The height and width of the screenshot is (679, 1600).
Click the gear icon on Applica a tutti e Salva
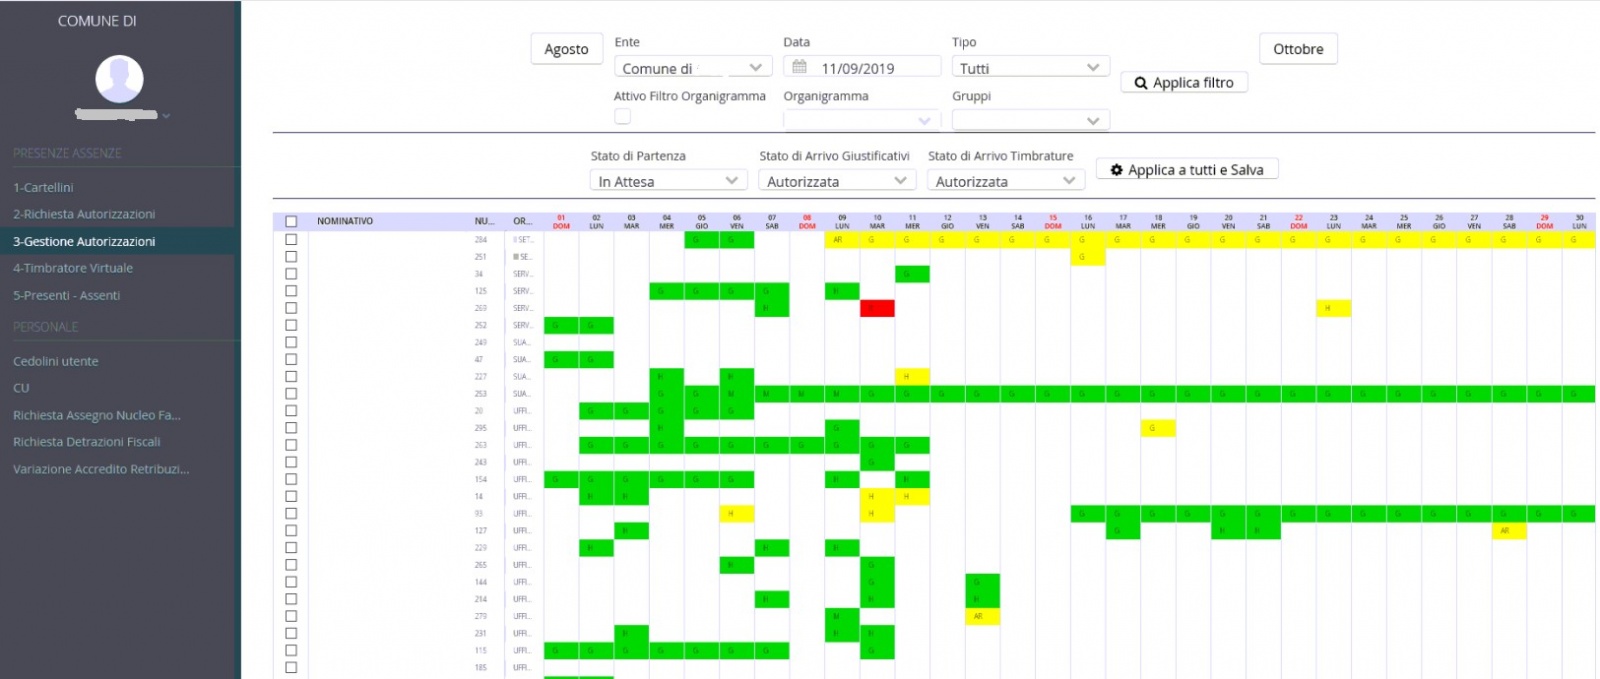(x=1116, y=170)
